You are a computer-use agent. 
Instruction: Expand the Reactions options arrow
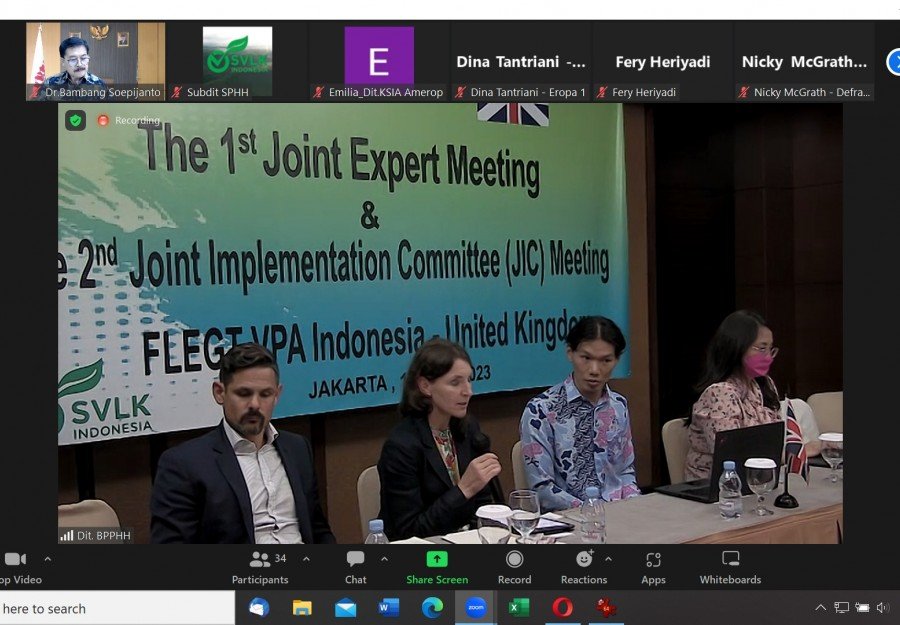(608, 558)
